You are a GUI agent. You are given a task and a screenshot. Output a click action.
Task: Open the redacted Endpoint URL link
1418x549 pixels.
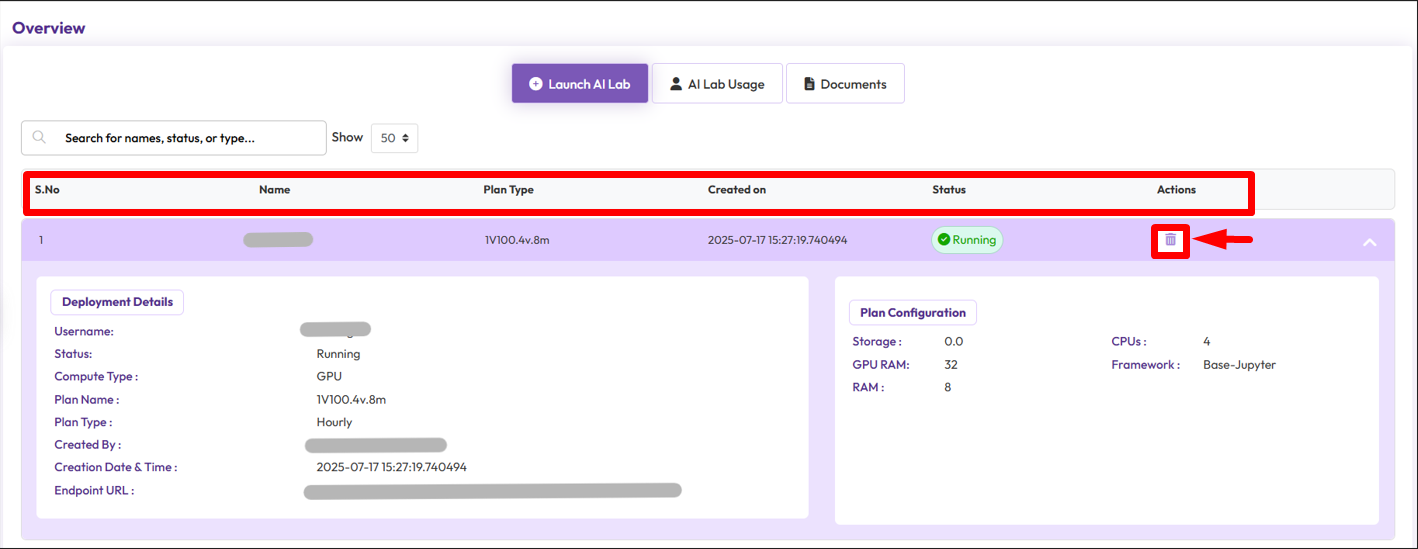coord(492,491)
